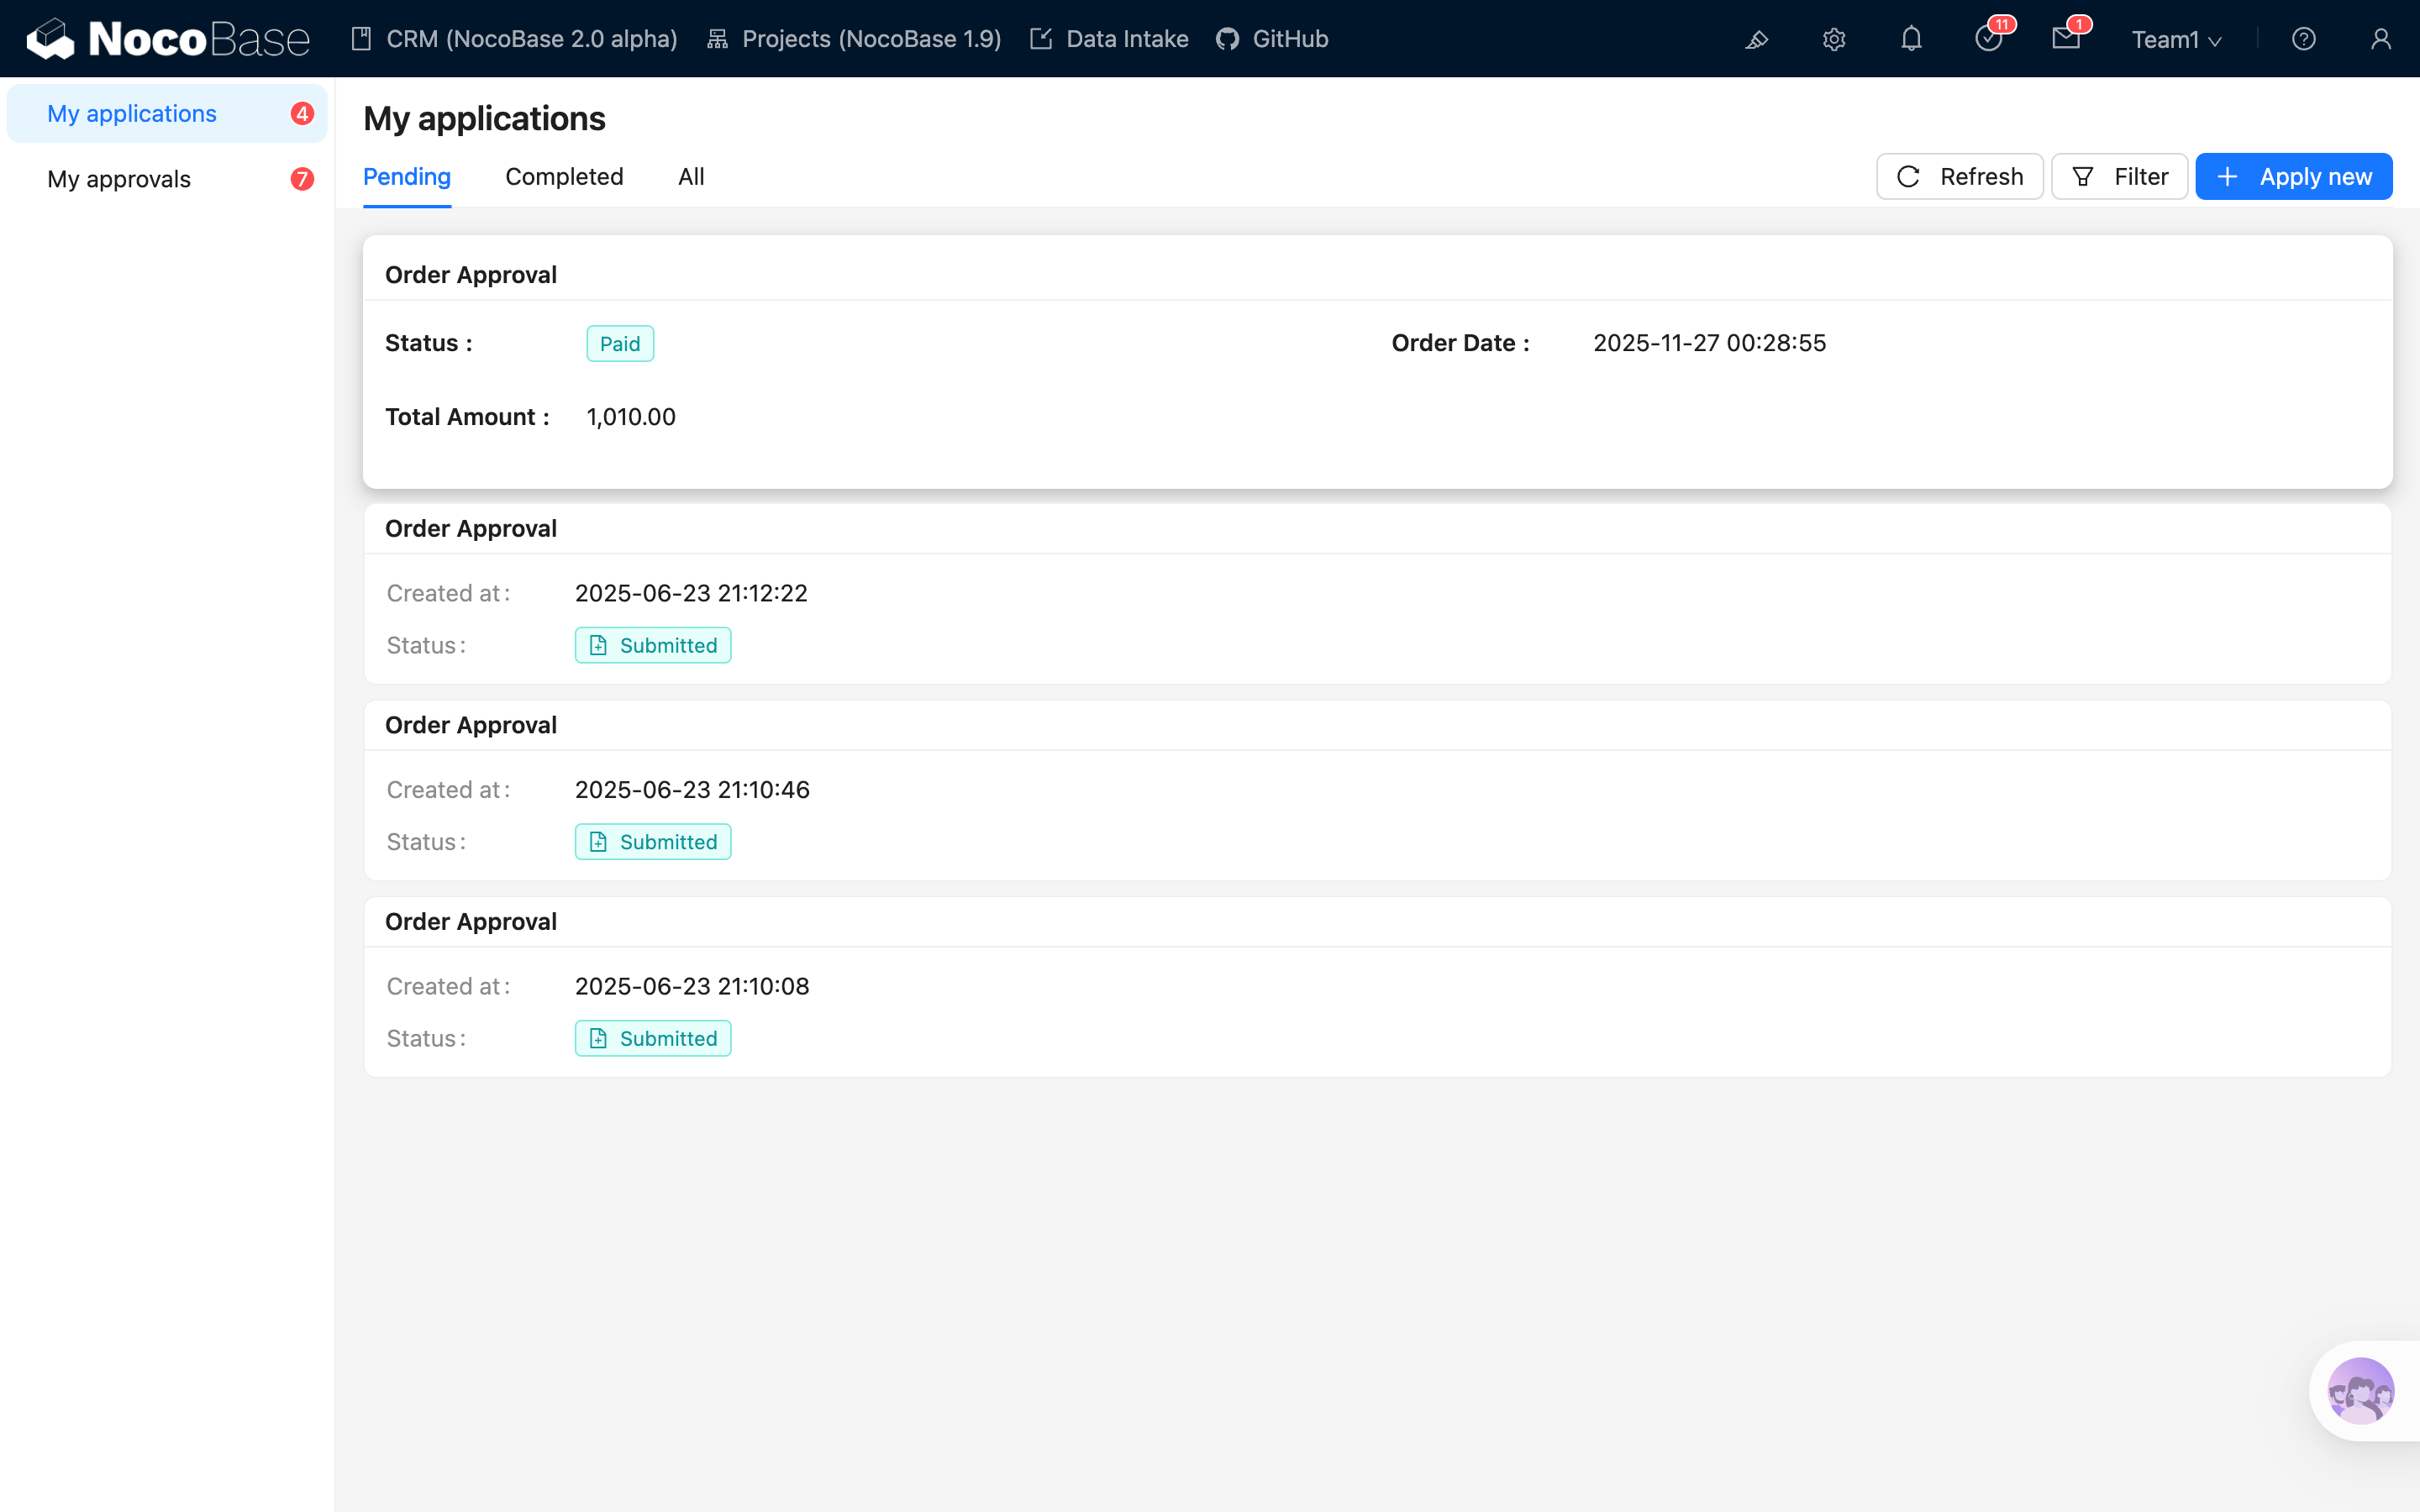
Task: Click the Refresh button
Action: click(1959, 177)
